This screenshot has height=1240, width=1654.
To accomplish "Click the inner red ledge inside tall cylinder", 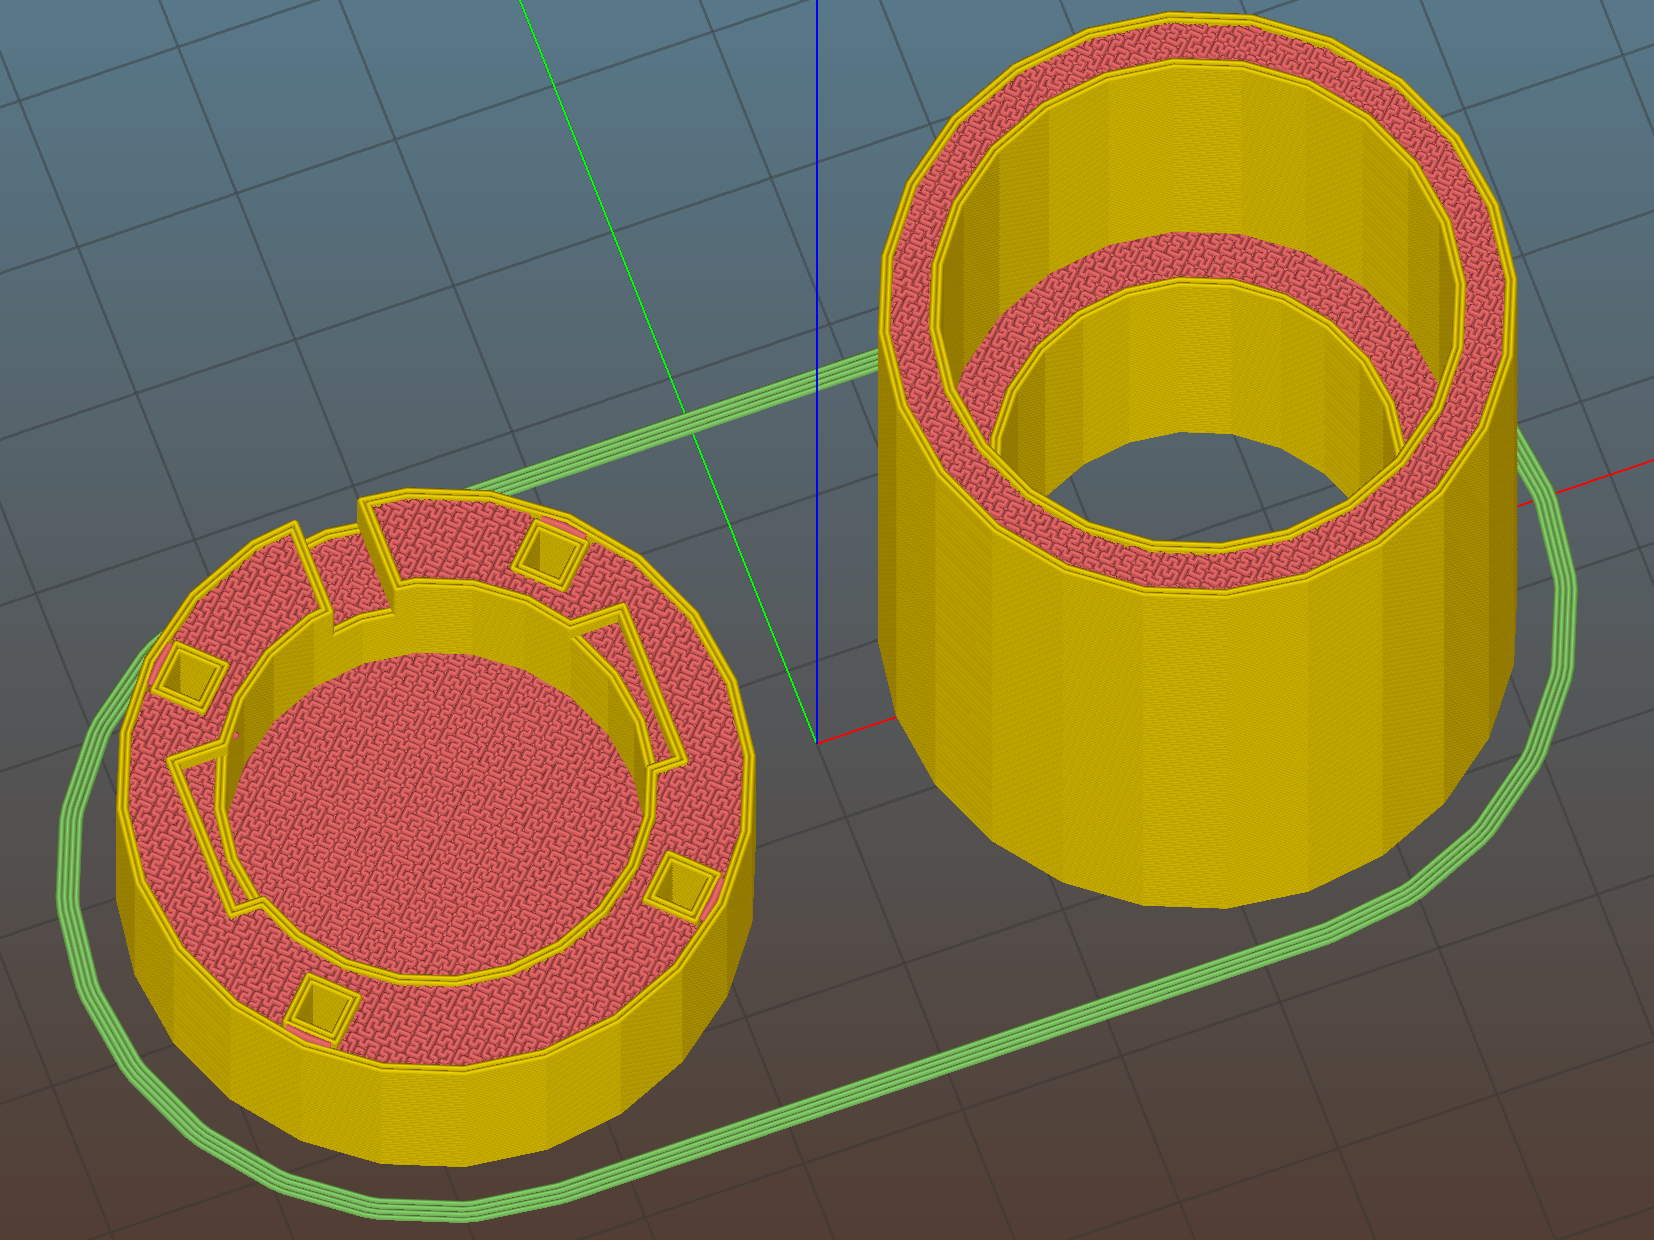I will [x=1180, y=262].
